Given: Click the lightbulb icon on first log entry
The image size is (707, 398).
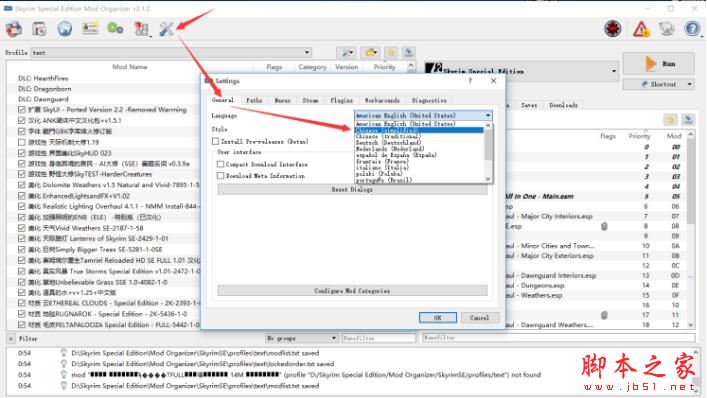Looking at the screenshot, I should (64, 353).
